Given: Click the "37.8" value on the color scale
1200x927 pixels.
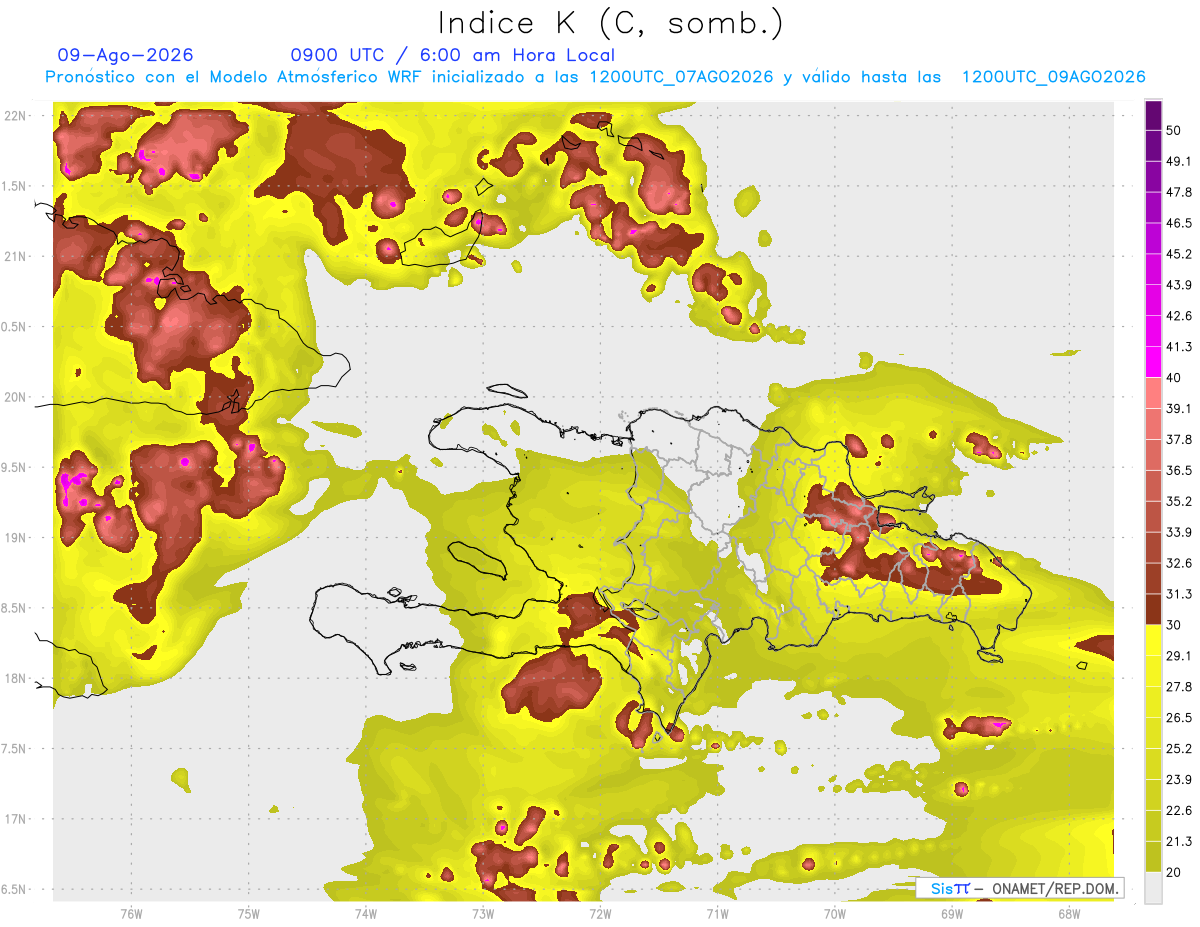Looking at the screenshot, I should 1179,439.
